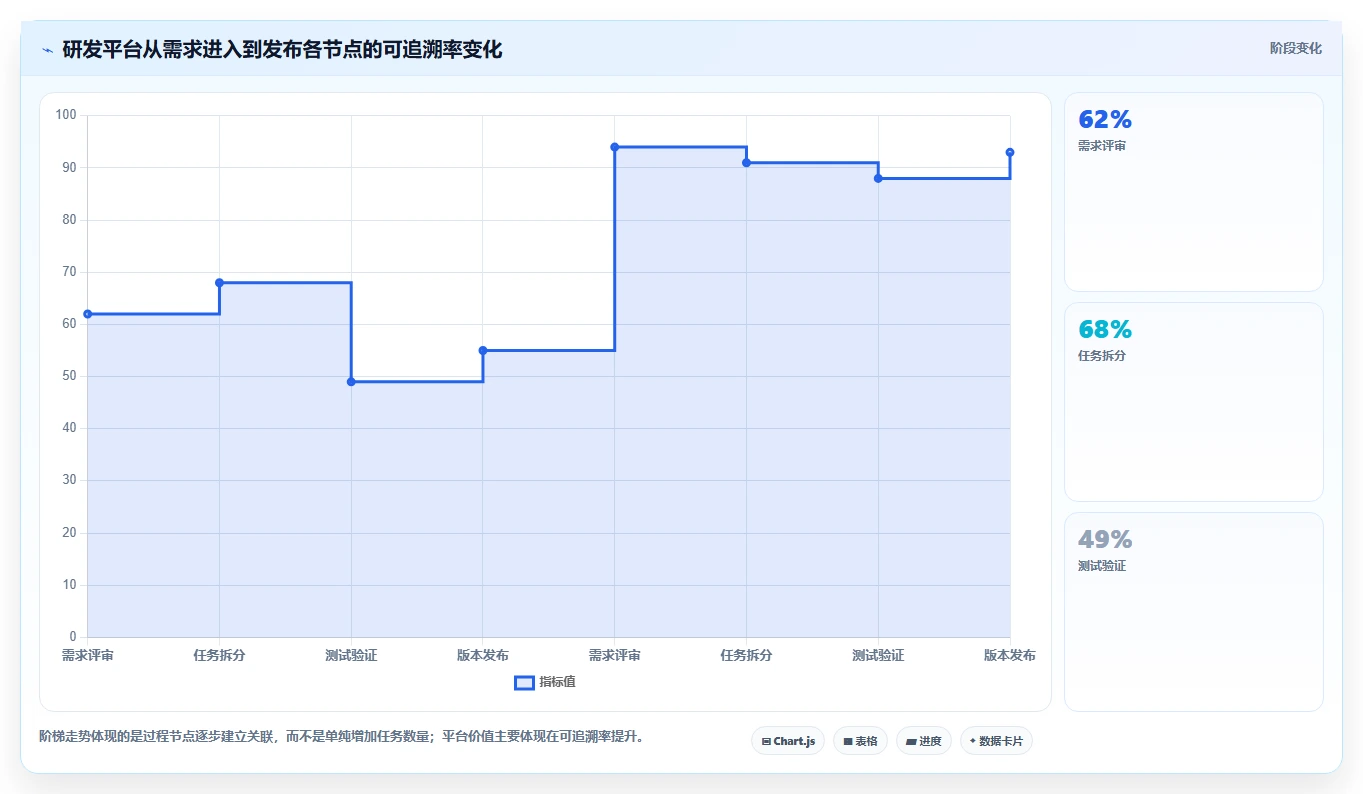Click the lightning icon beside the dashboard title
The height and width of the screenshot is (794, 1363).
tap(47, 49)
